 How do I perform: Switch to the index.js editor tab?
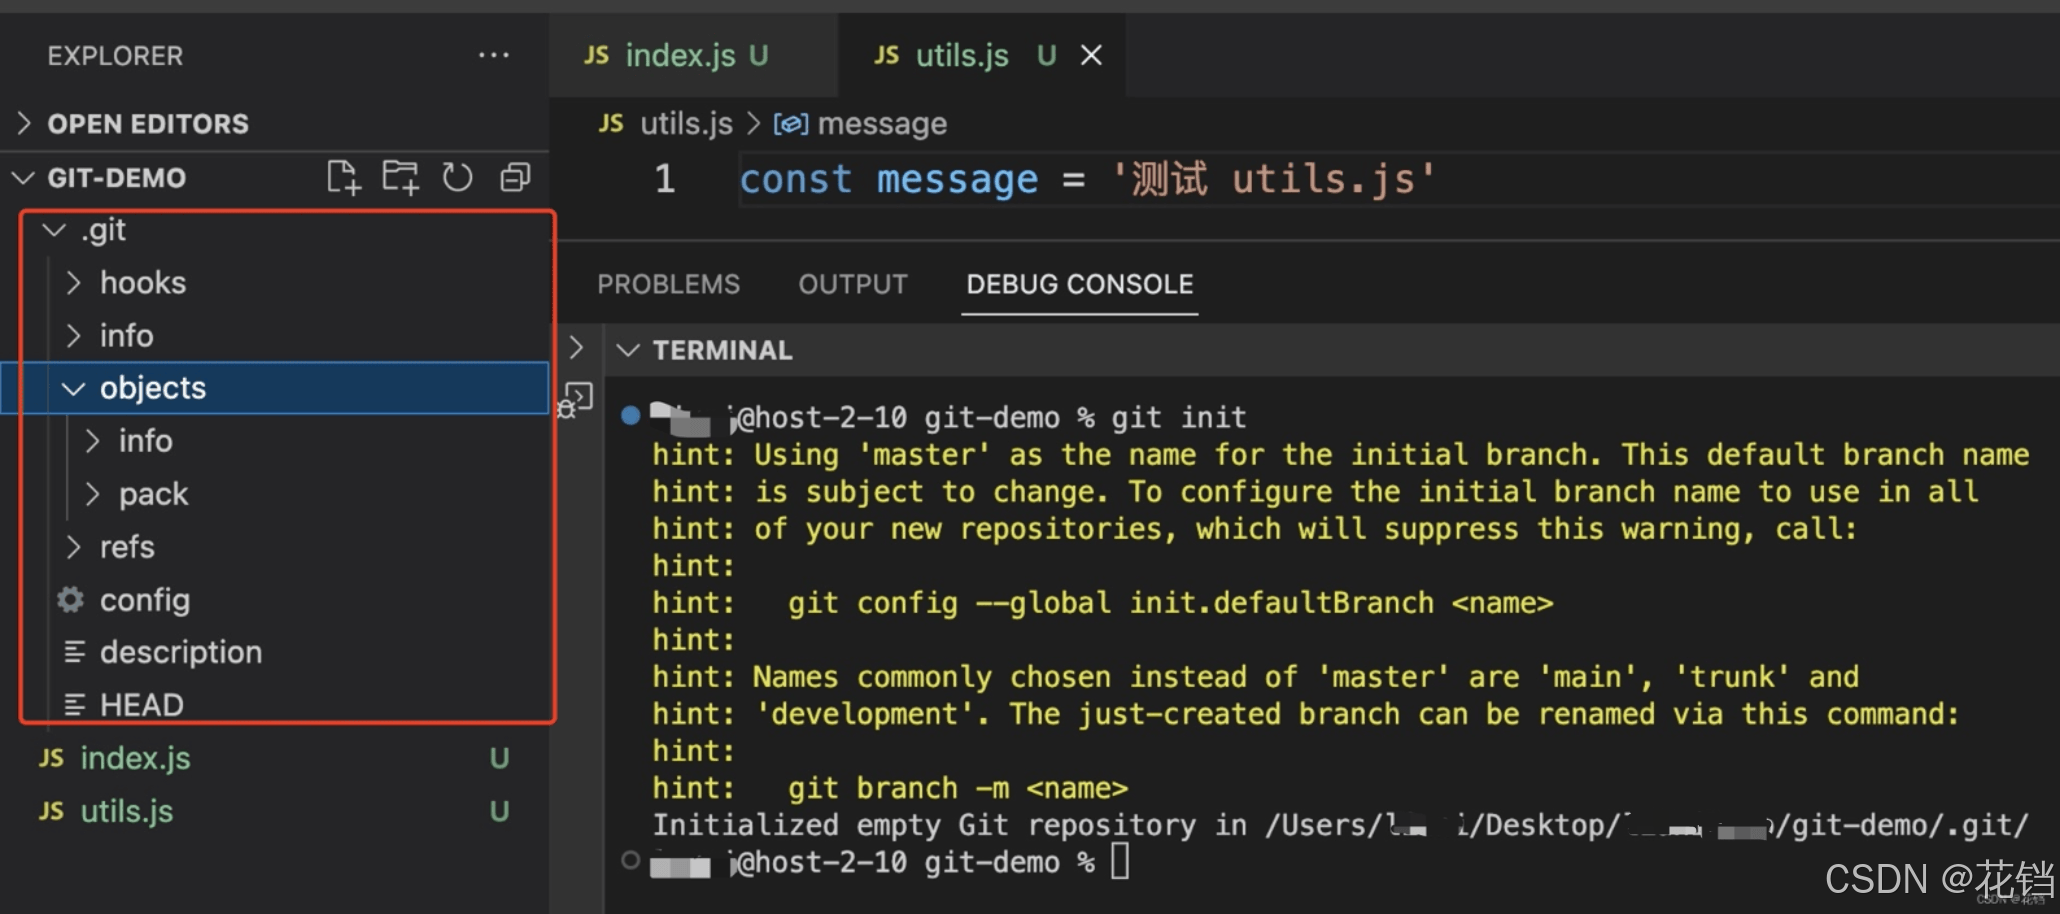[693, 55]
